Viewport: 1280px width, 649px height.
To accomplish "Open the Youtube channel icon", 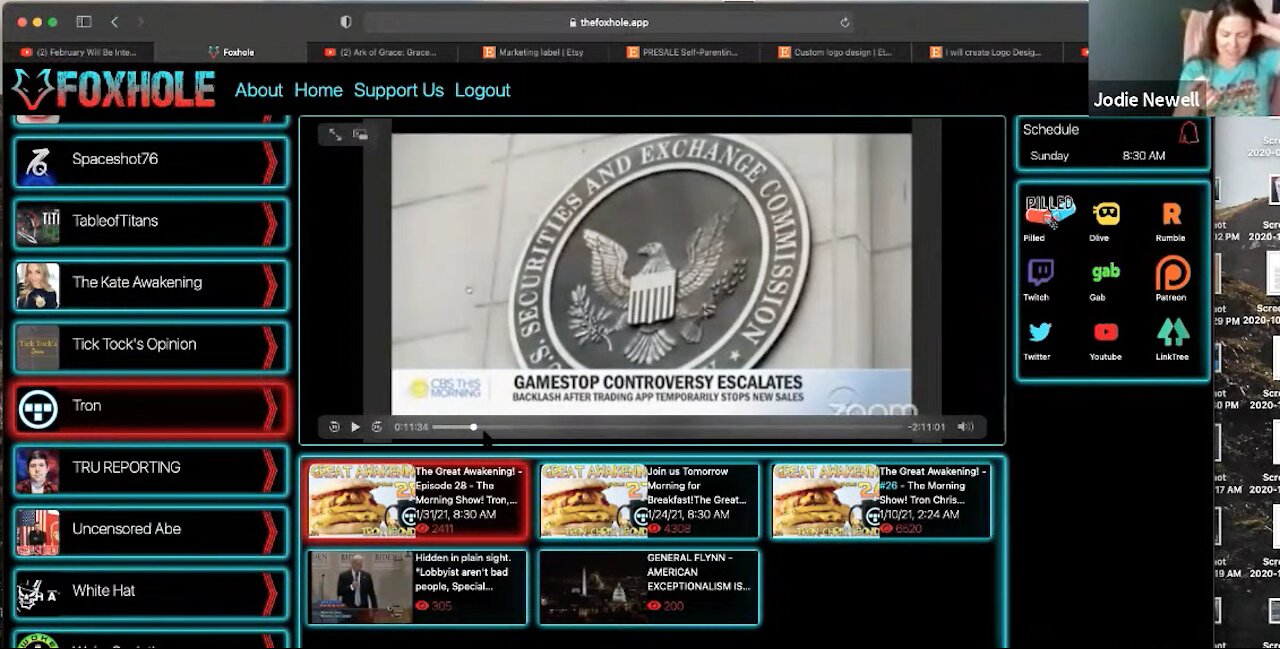I will 1105,332.
